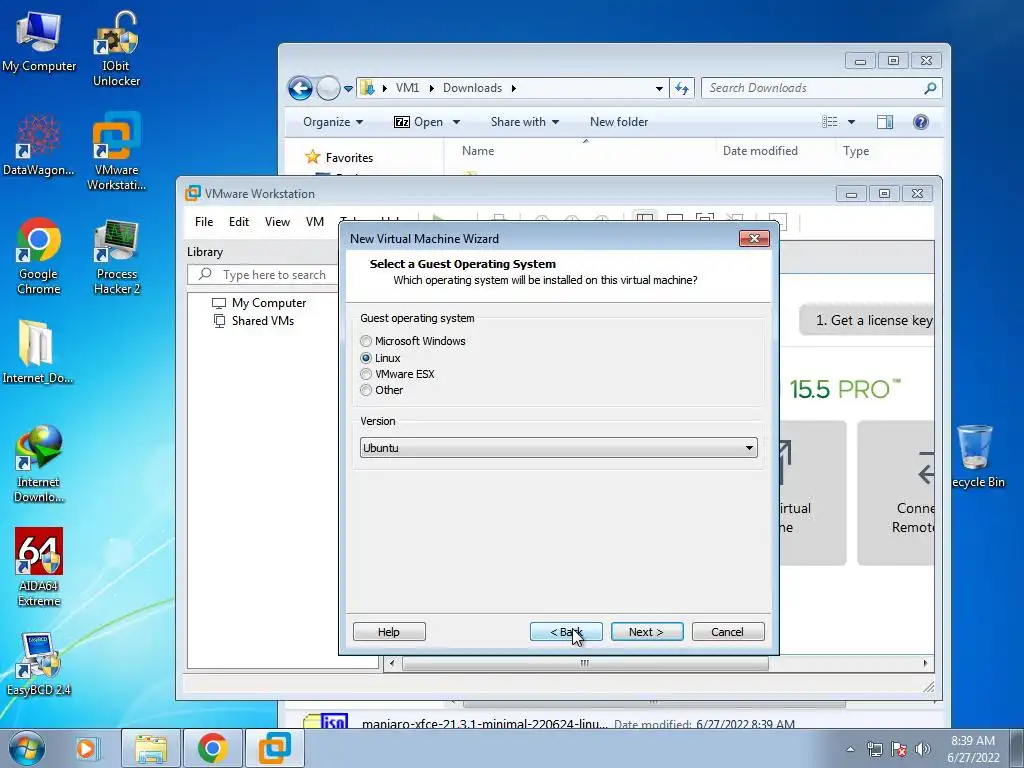
Task: Cancel the New Virtual Machine Wizard
Action: tap(728, 632)
